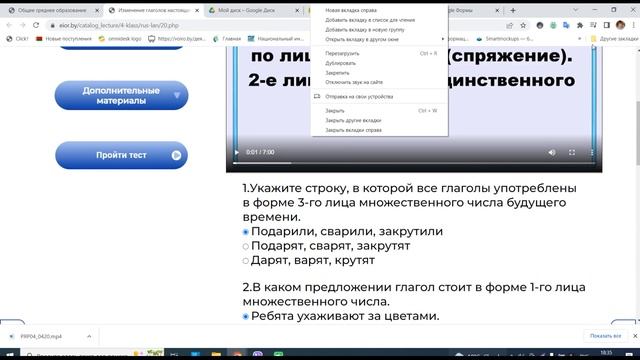Select answer 'Ребята ухаживают за цветами.'

coord(245,316)
